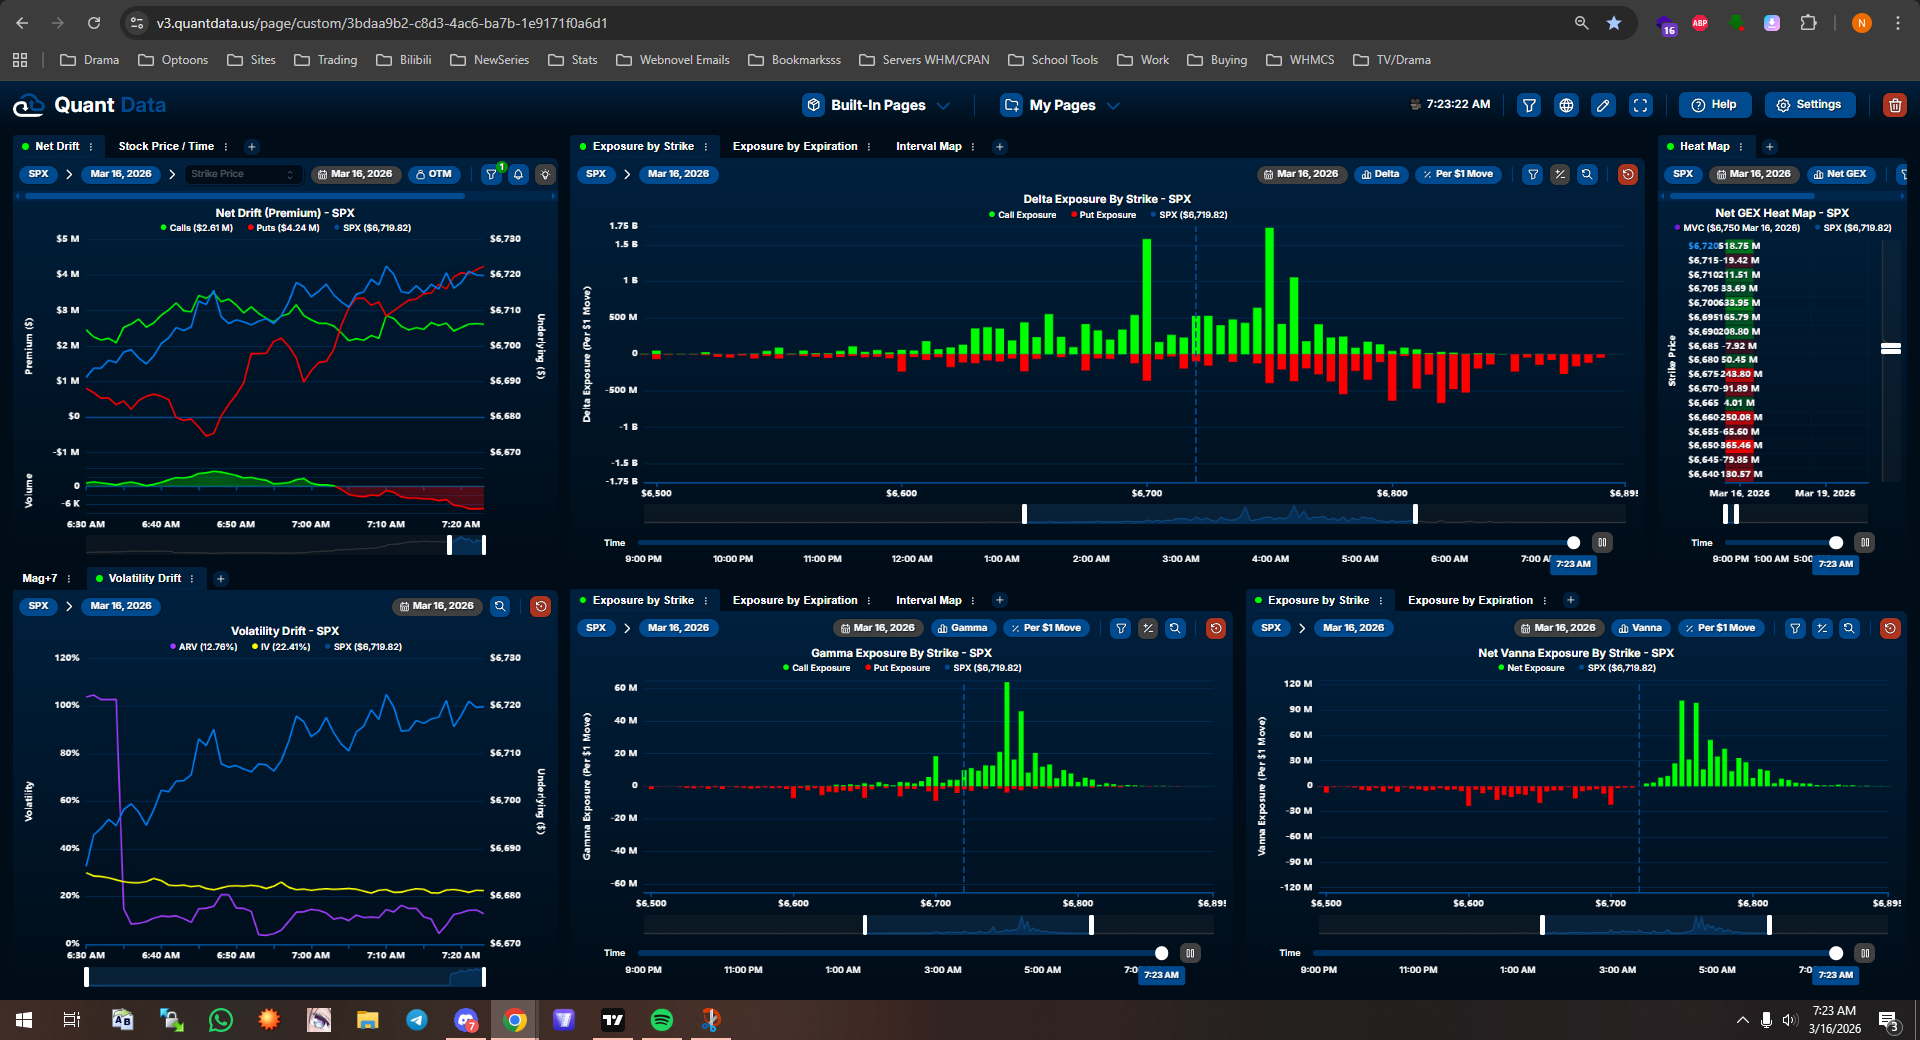This screenshot has width=1920, height=1040.
Task: Reset the Delta Exposure chart with red icon
Action: coord(1628,174)
